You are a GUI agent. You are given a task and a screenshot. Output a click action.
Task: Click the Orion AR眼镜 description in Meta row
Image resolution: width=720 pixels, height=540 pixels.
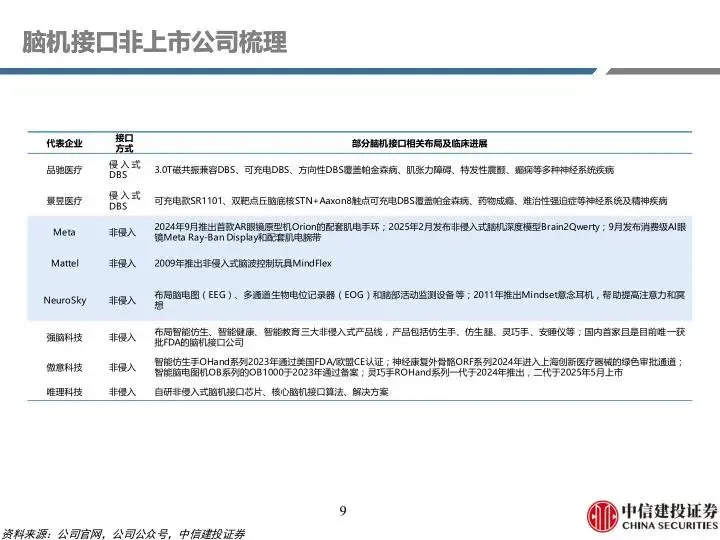[x=420, y=232]
